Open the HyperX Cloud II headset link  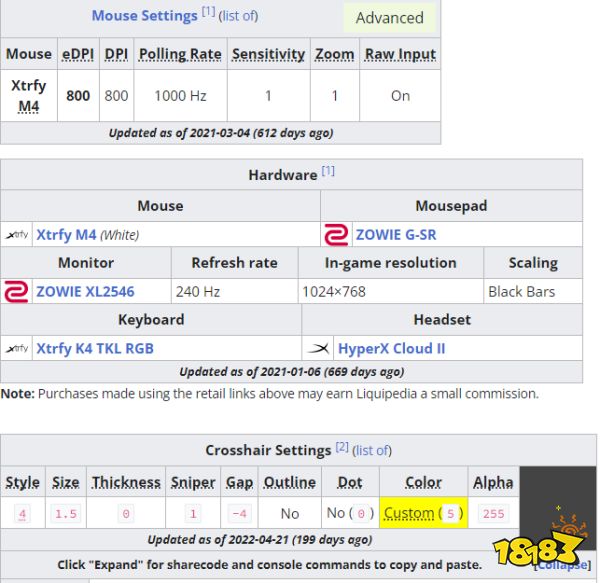(x=391, y=348)
